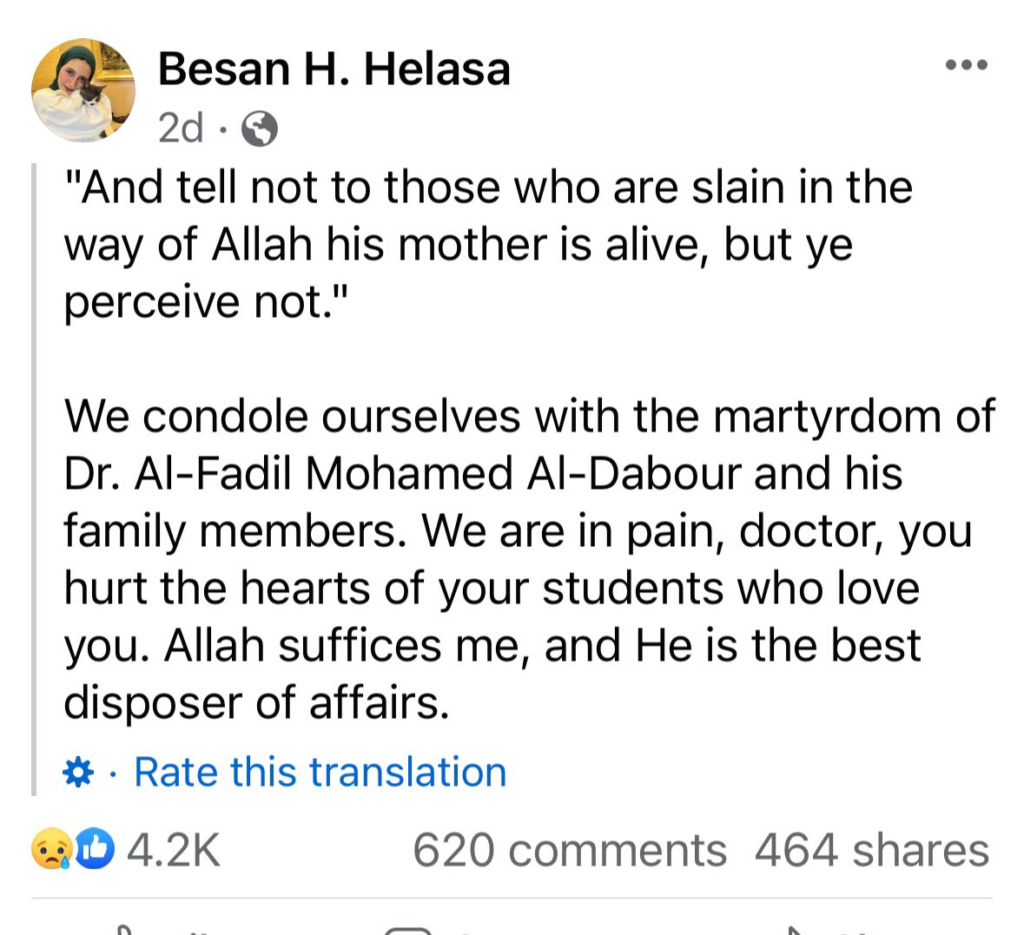Viewport: 1024px width, 935px height.
Task: Open the 620 comments list
Action: (x=569, y=851)
